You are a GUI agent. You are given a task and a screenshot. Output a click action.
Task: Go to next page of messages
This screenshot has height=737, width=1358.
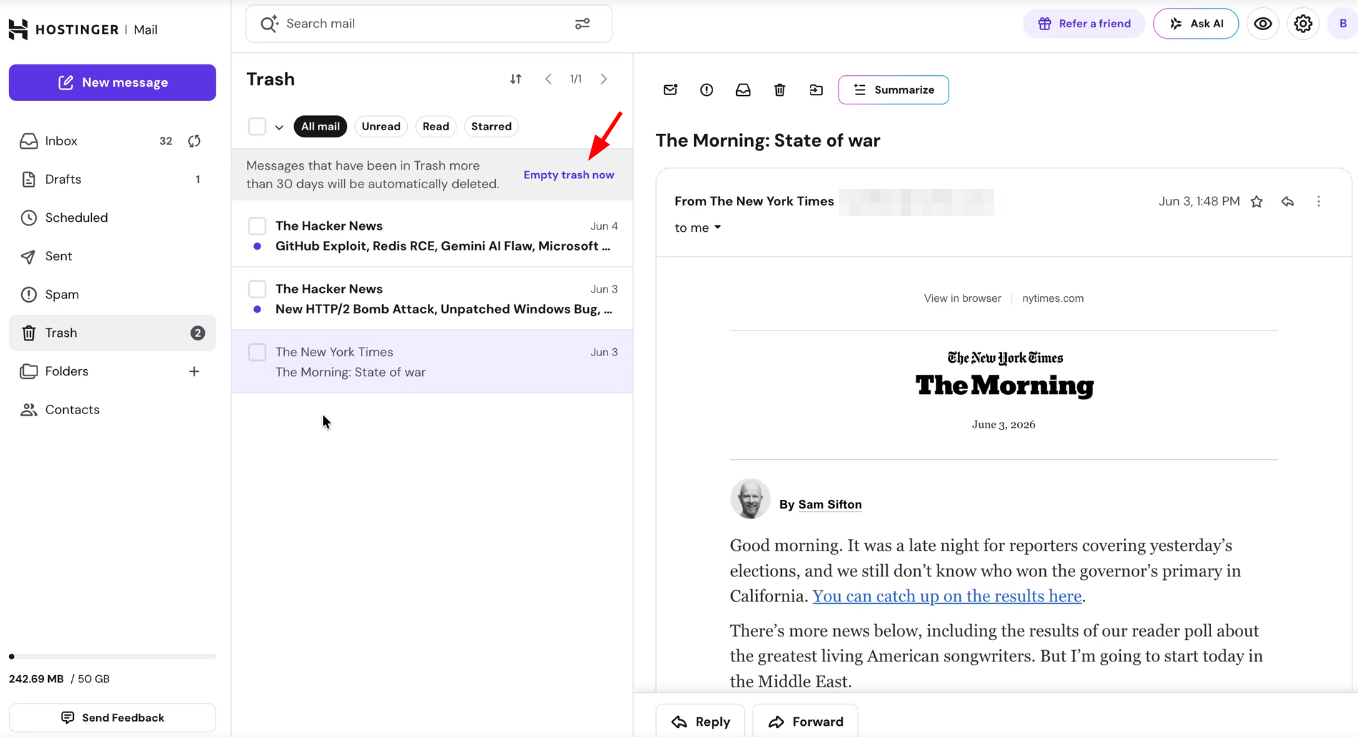[x=604, y=79]
